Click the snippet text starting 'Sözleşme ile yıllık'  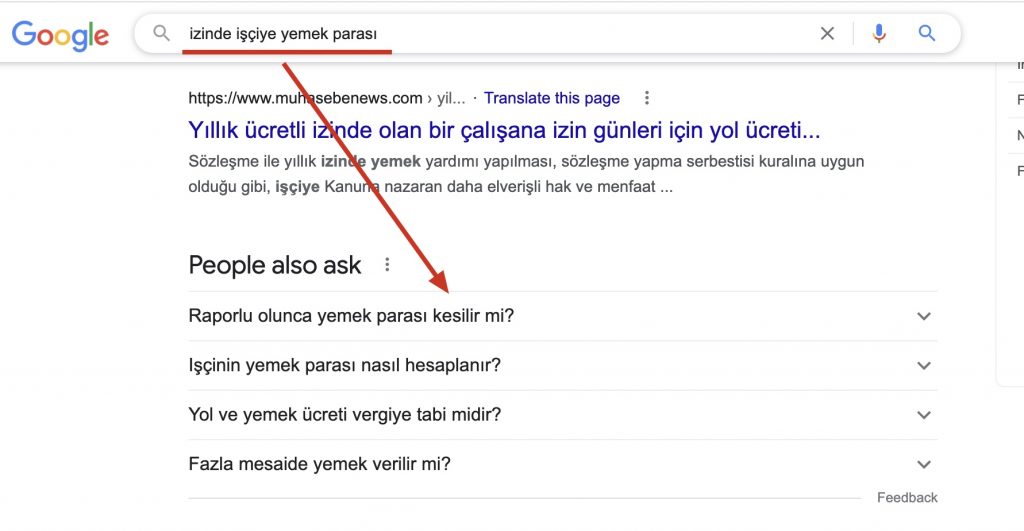pyautogui.click(x=526, y=174)
